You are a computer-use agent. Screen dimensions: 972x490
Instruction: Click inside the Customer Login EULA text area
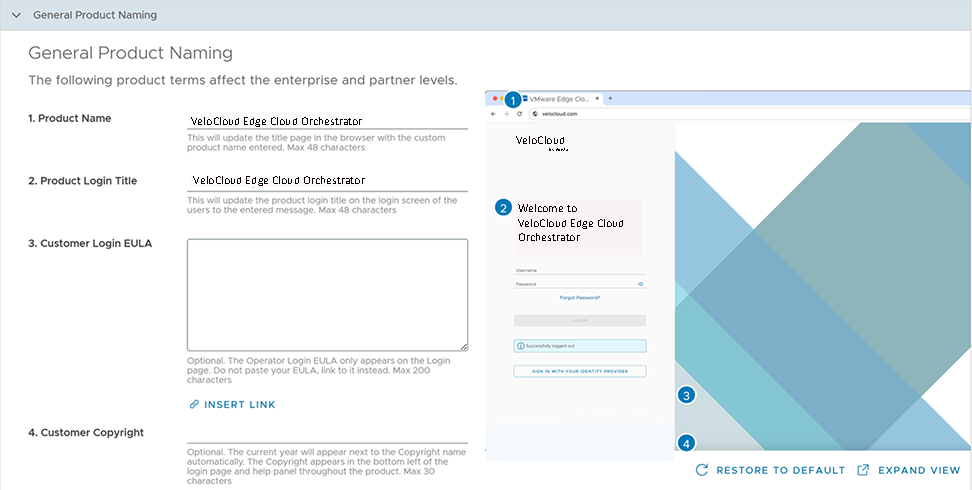coord(327,294)
